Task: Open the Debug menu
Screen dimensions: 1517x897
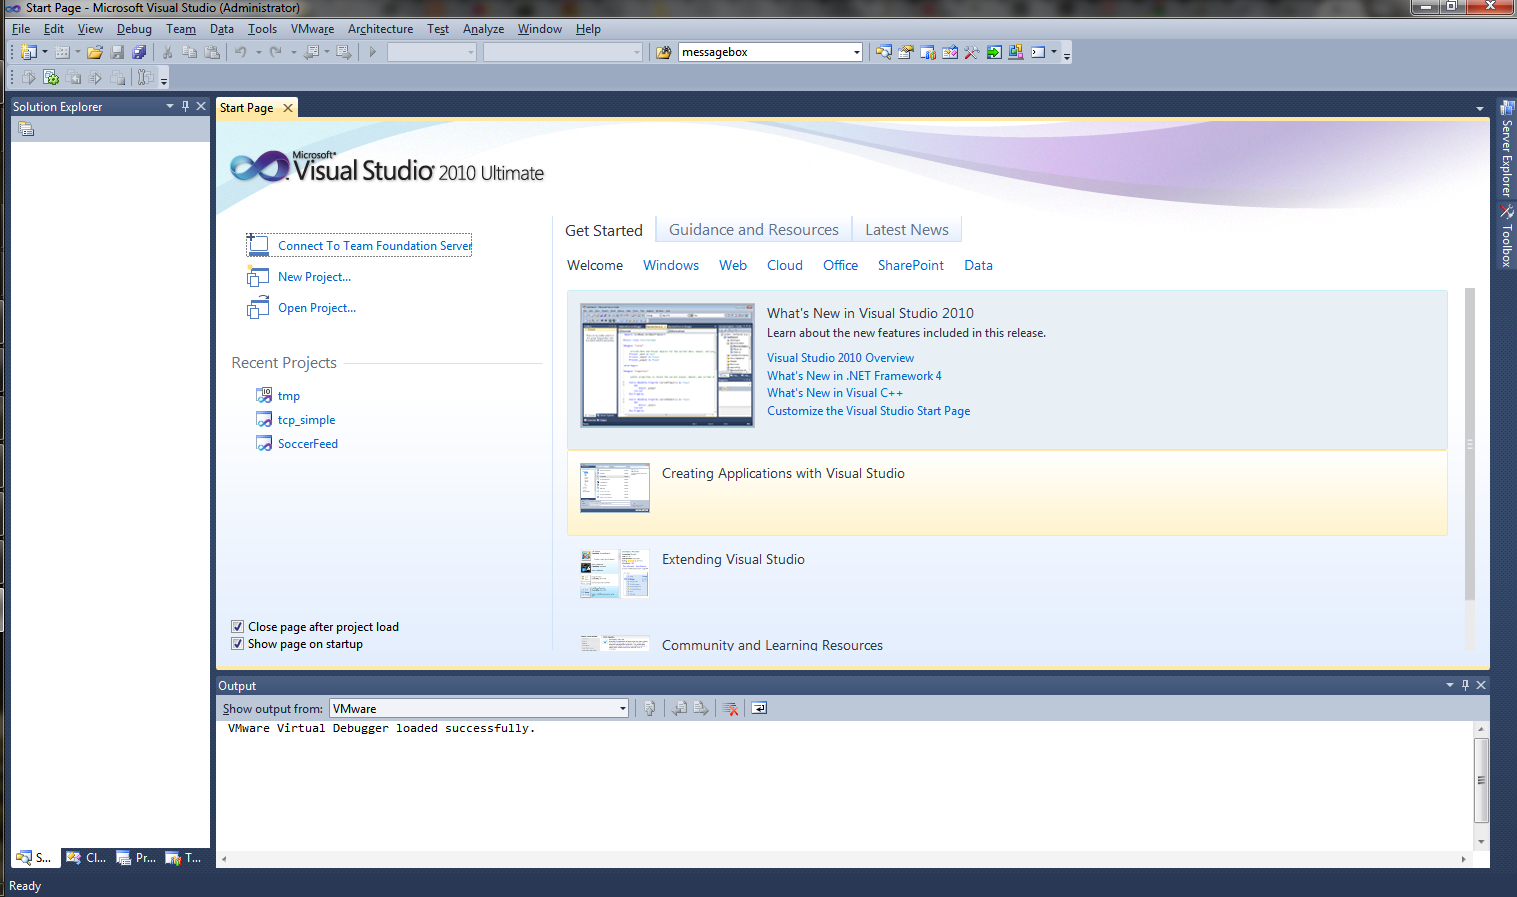Action: tap(134, 29)
